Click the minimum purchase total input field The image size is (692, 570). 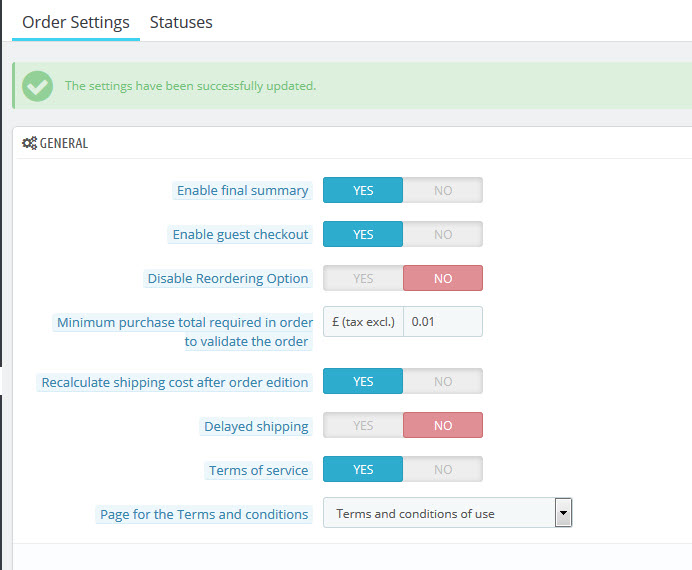[x=442, y=322]
